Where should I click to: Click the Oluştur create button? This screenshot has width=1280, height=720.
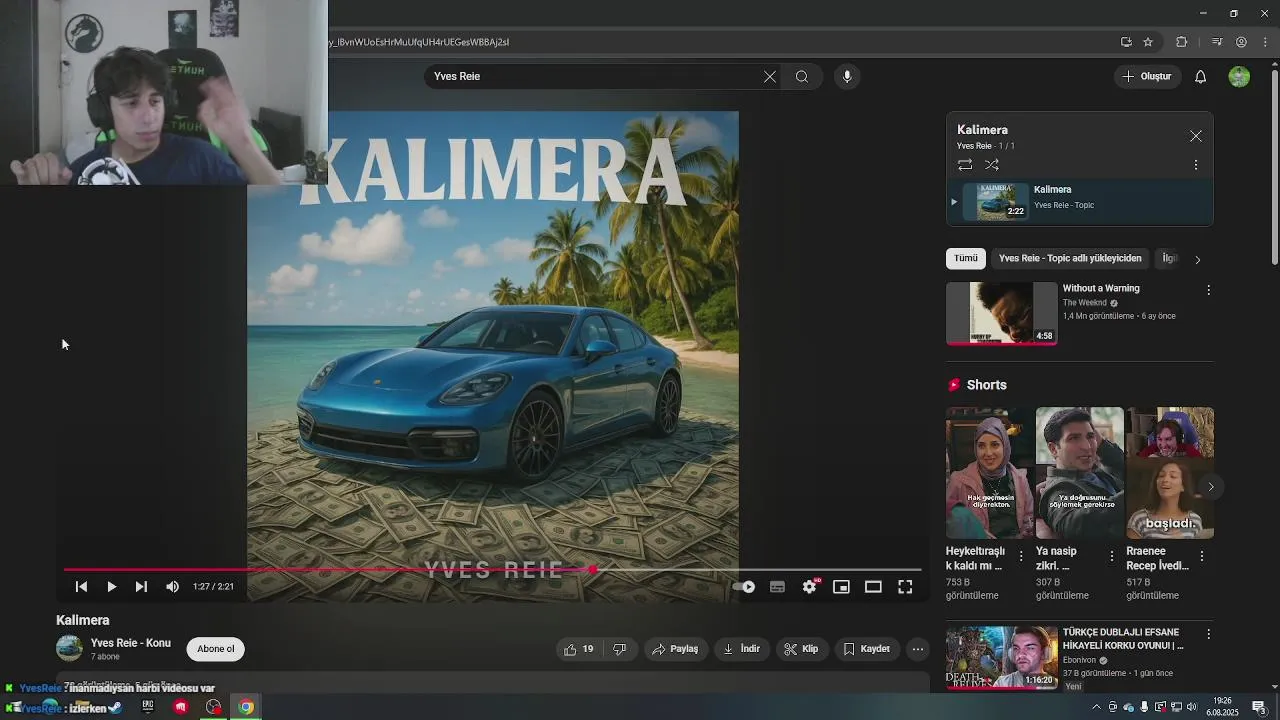coord(1146,77)
